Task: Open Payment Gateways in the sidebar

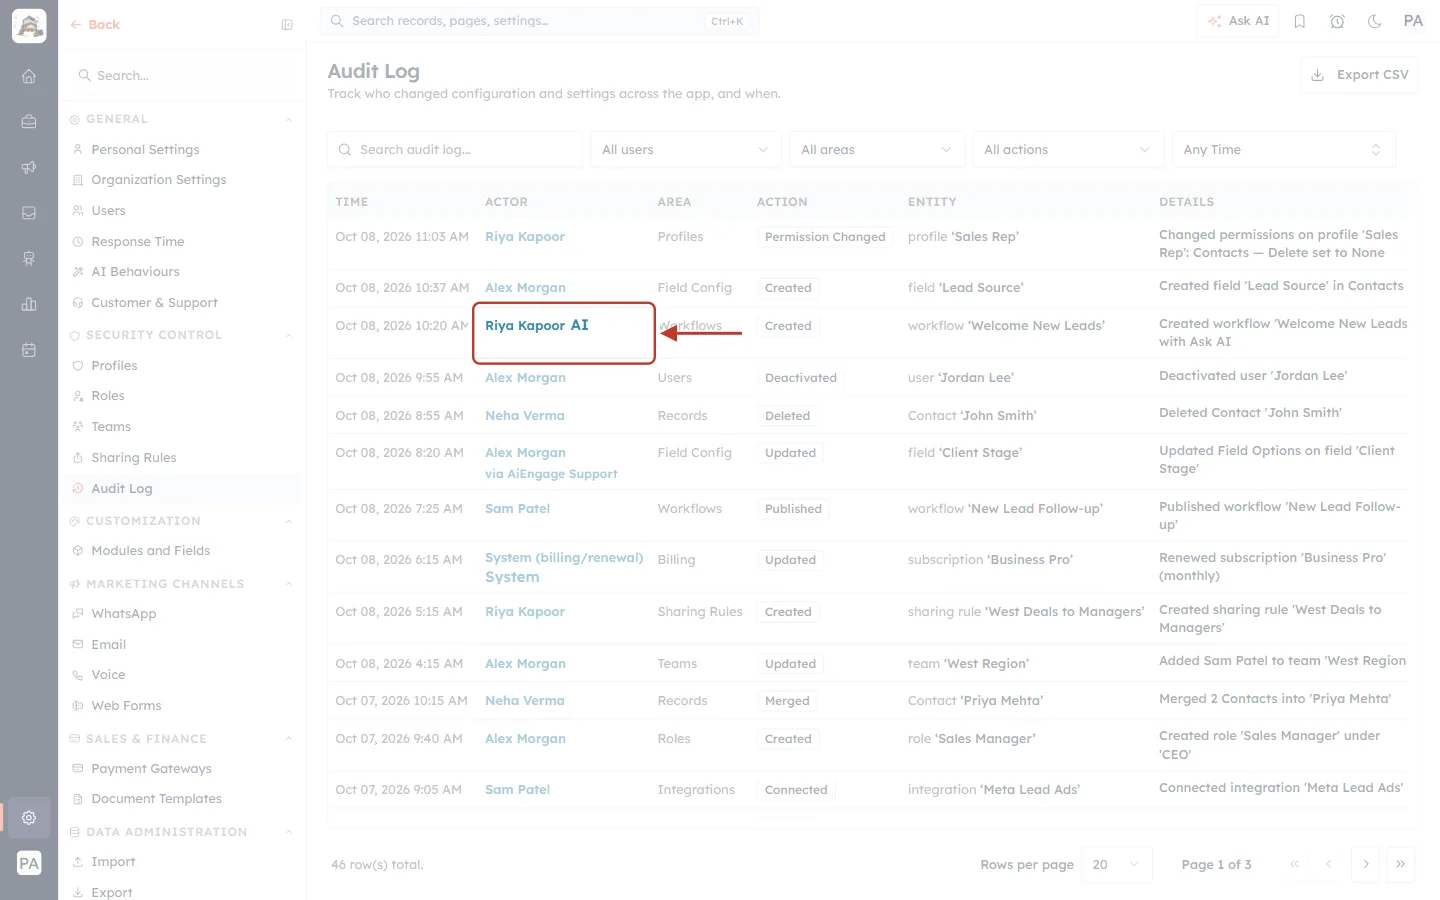Action: (151, 769)
